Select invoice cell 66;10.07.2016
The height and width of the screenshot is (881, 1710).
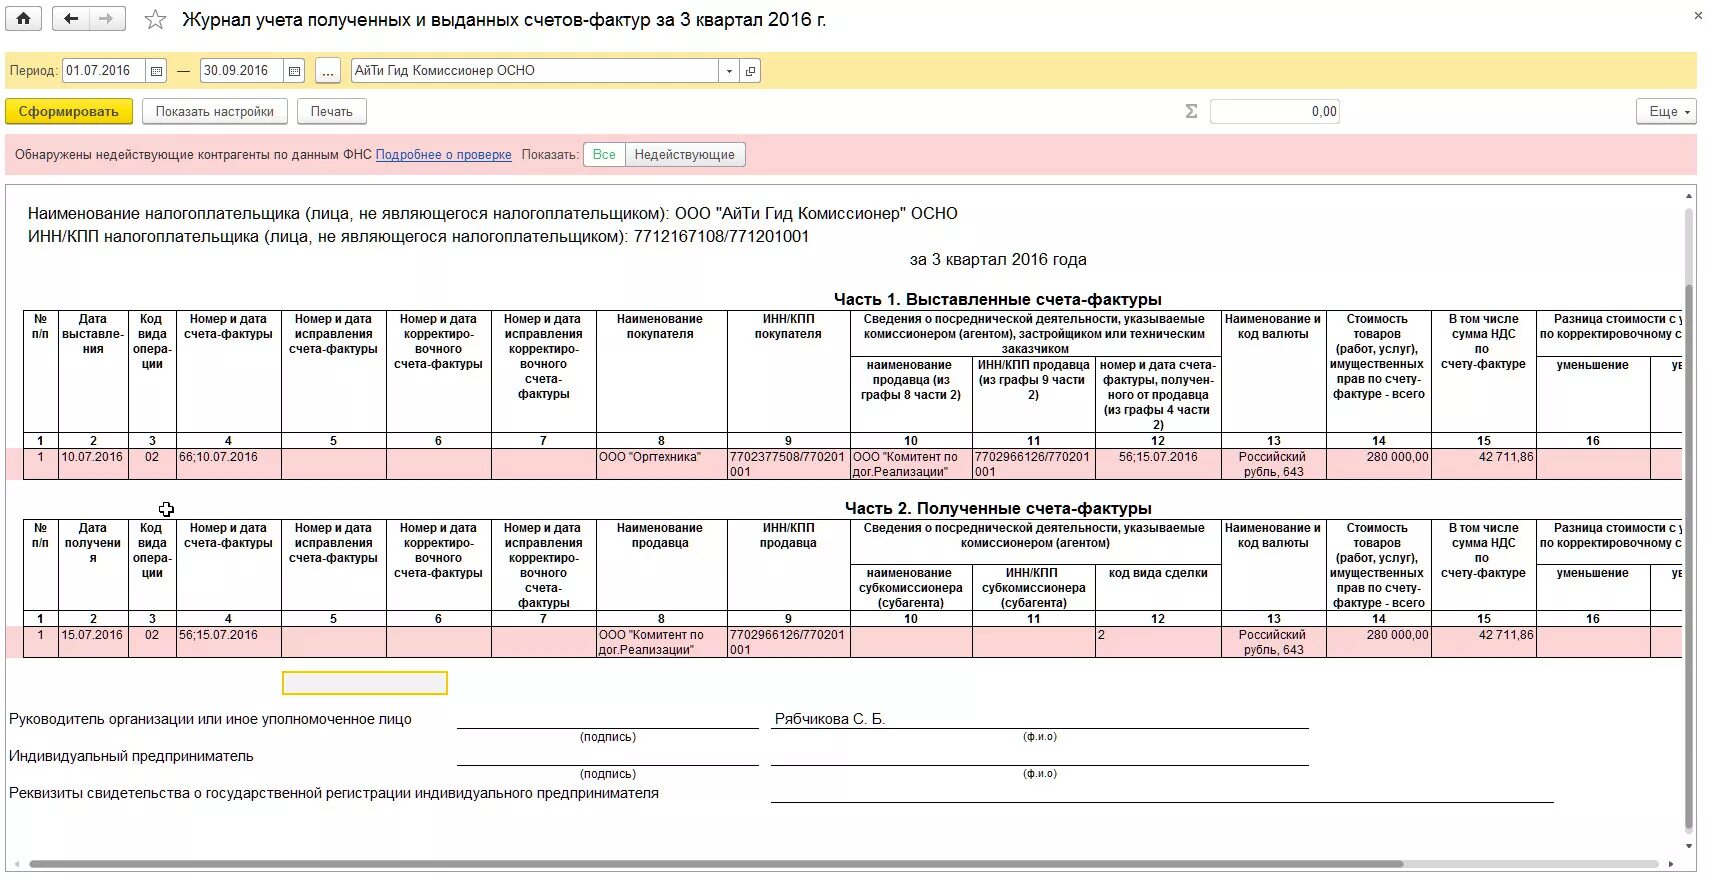tap(228, 464)
